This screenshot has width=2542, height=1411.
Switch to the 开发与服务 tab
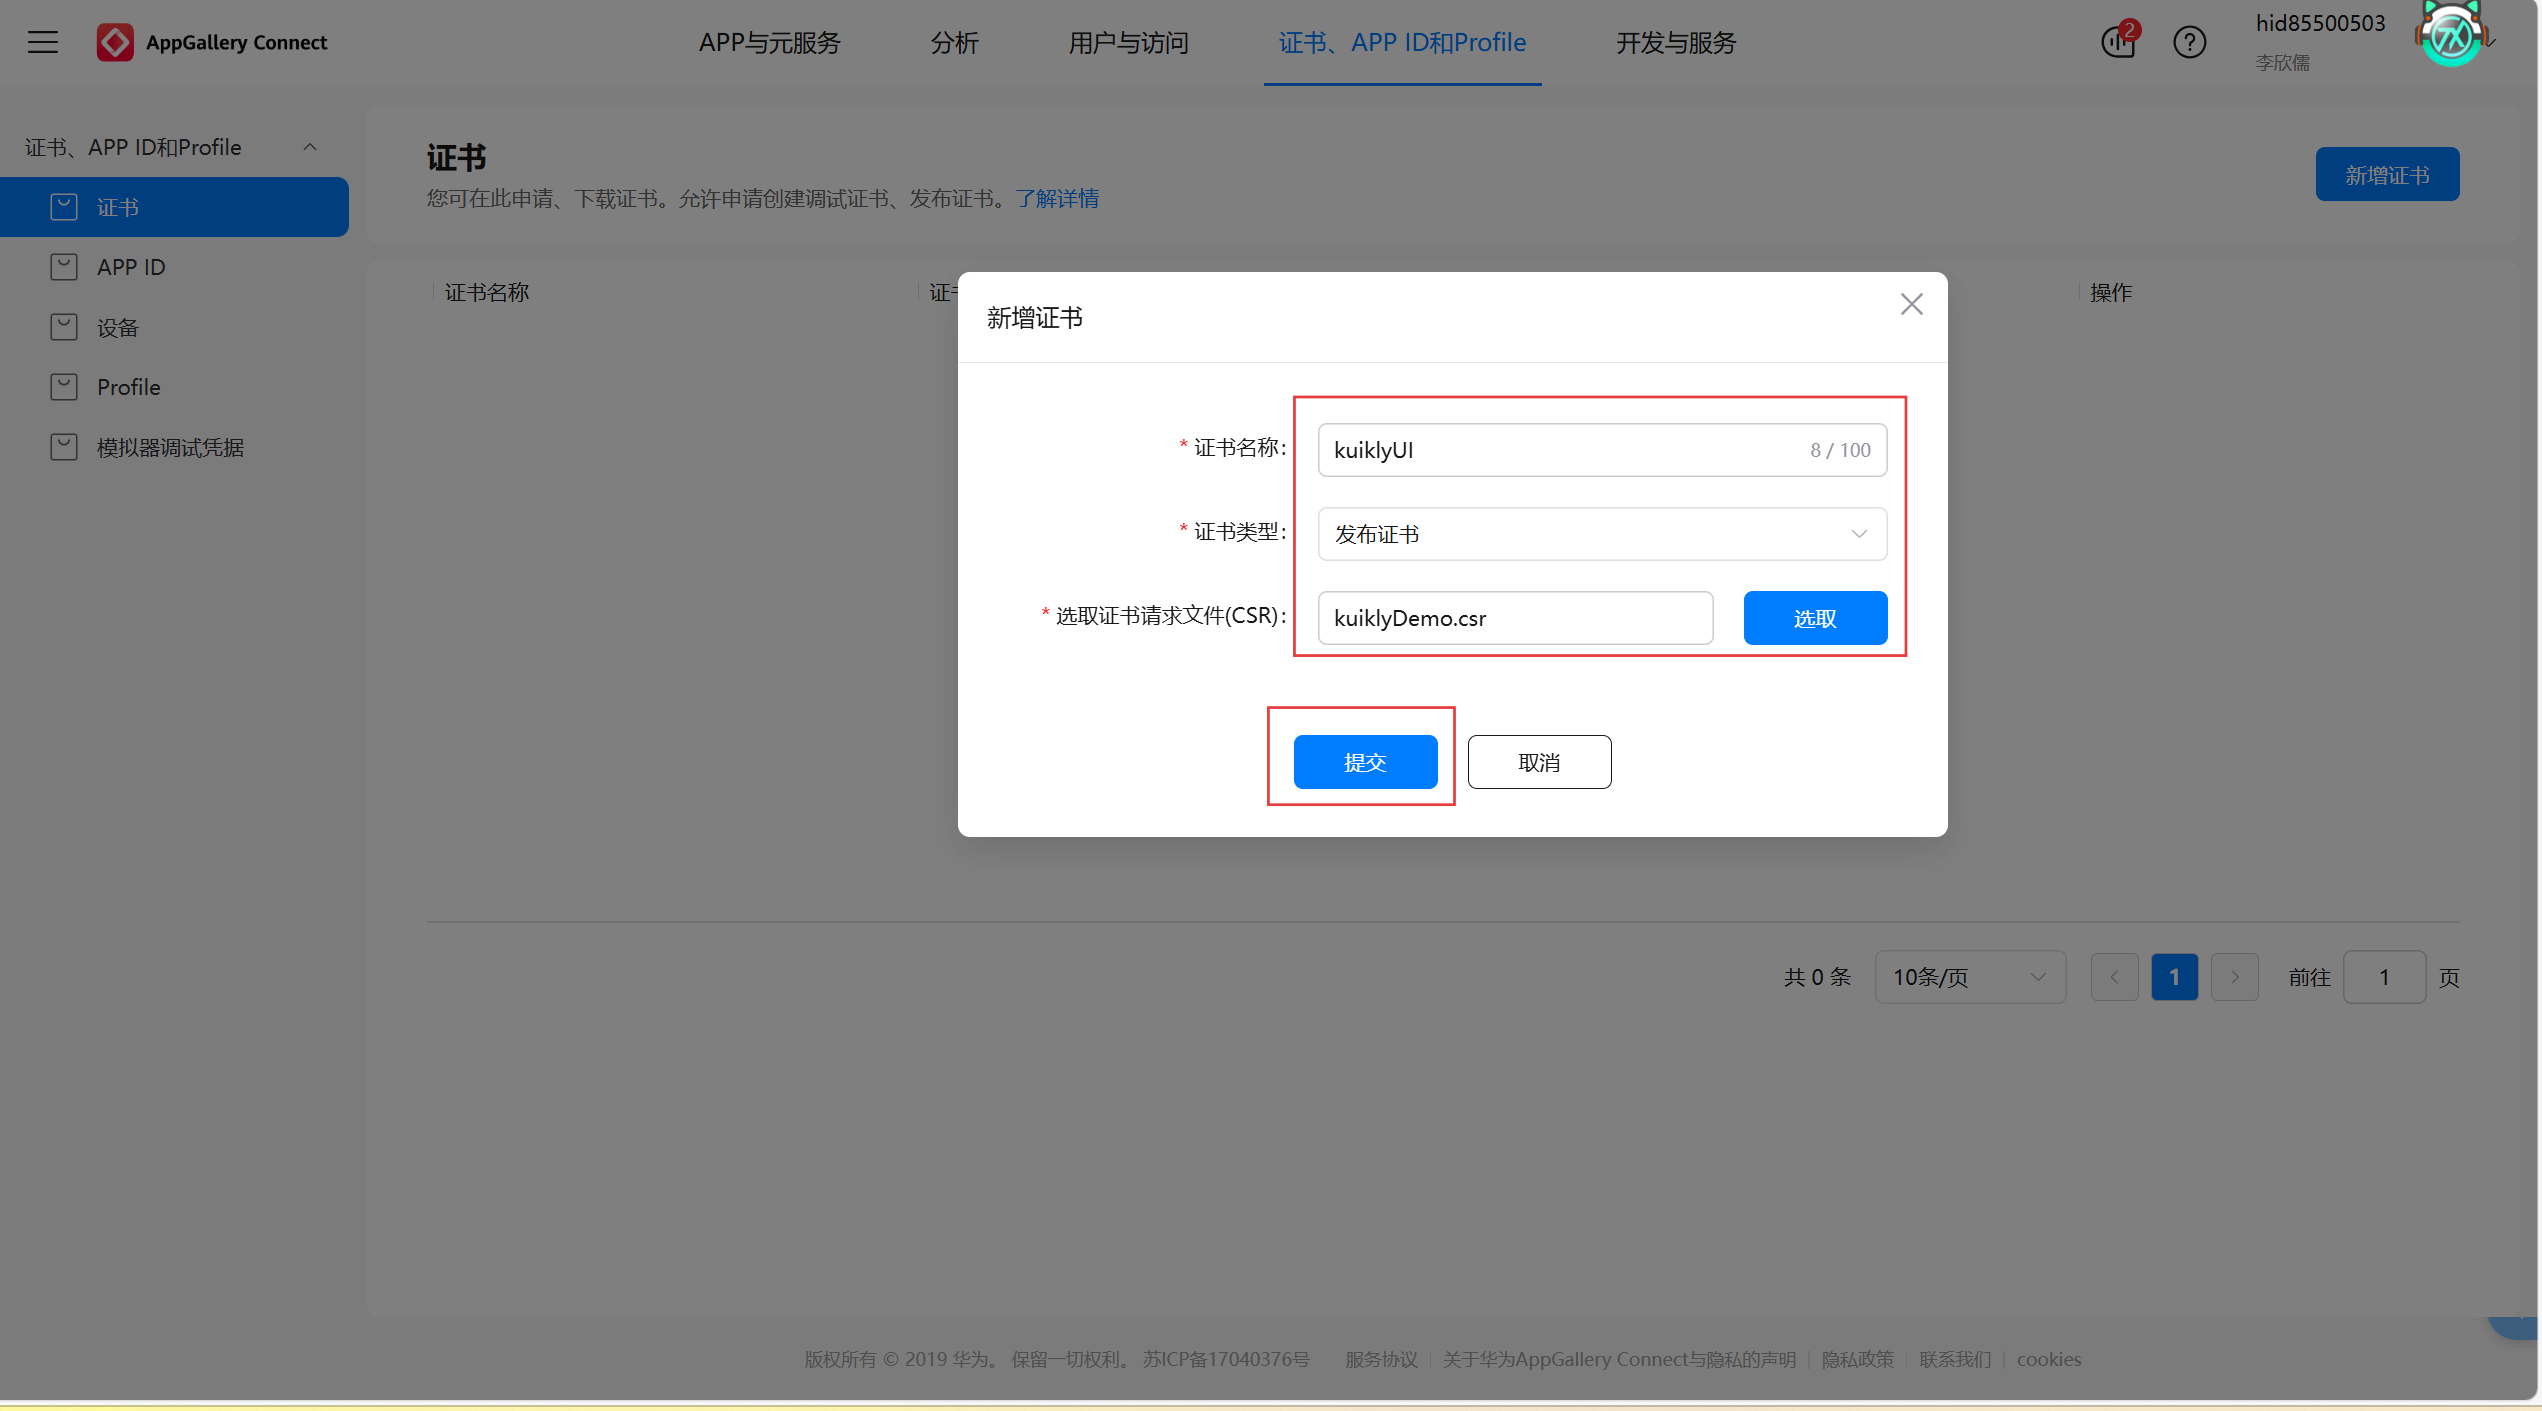coord(1676,43)
